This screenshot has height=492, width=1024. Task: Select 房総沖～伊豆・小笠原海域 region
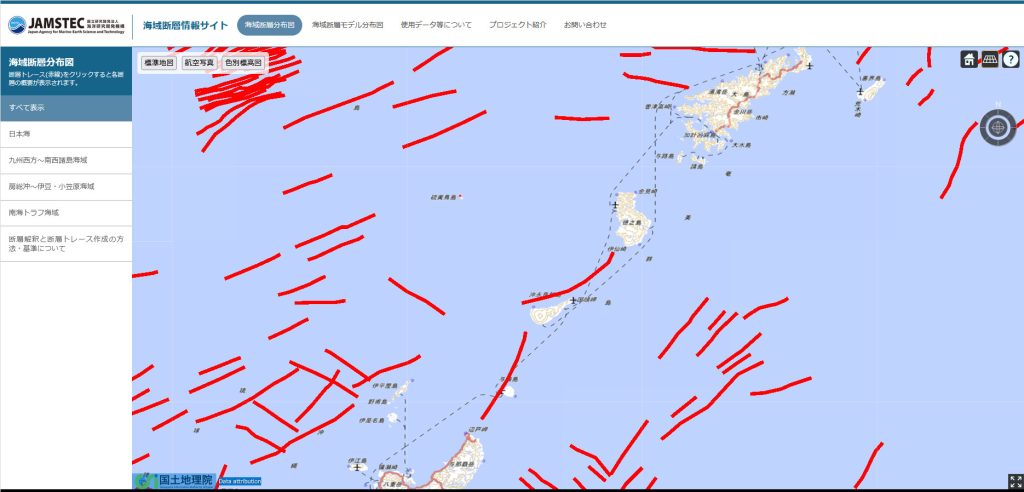click(66, 187)
